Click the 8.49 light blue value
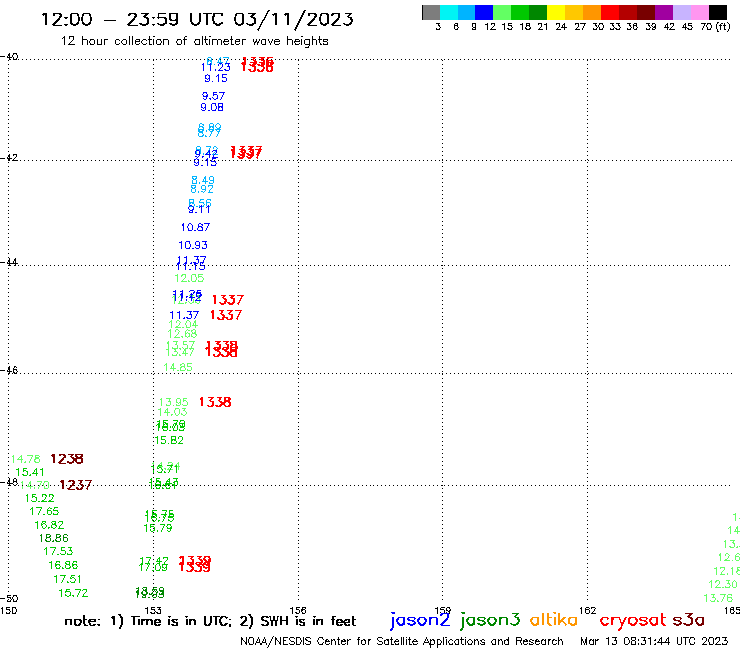This screenshot has width=740, height=650. 203,180
